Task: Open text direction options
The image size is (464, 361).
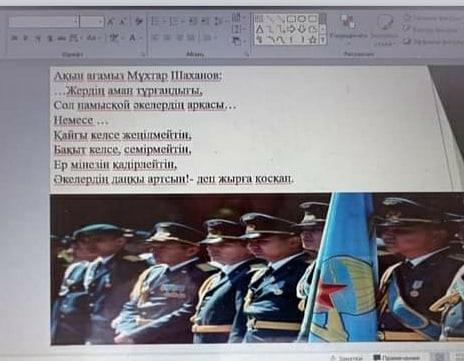Action: point(238,18)
